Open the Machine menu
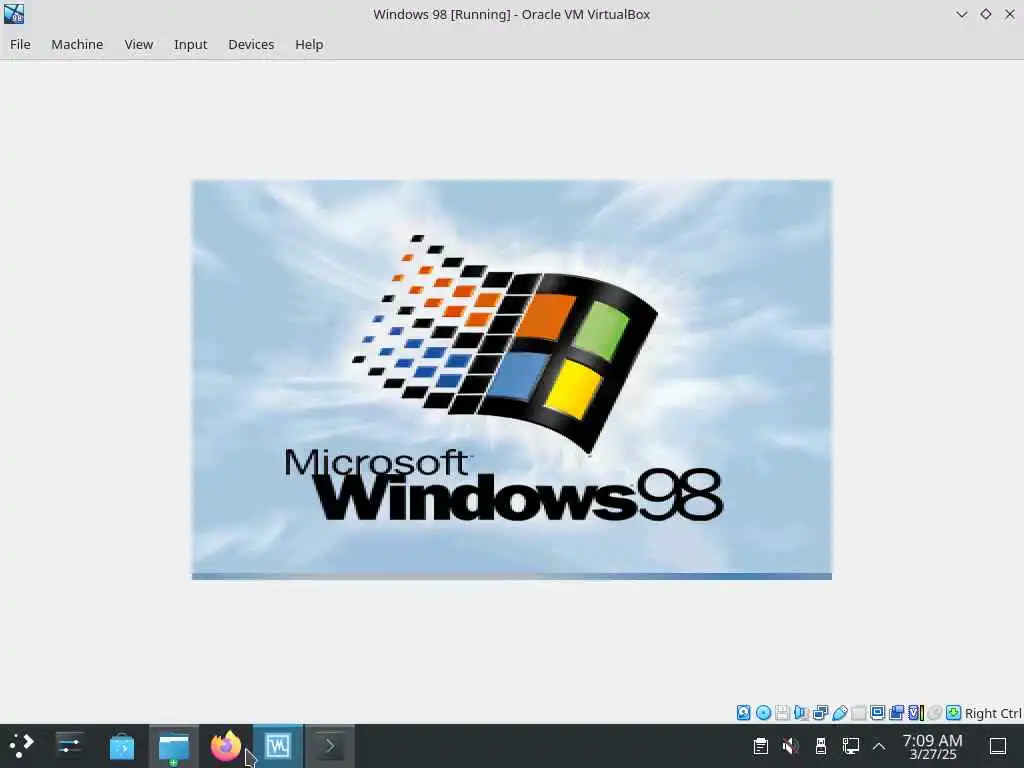Screen dimensions: 1024x768 point(77,44)
